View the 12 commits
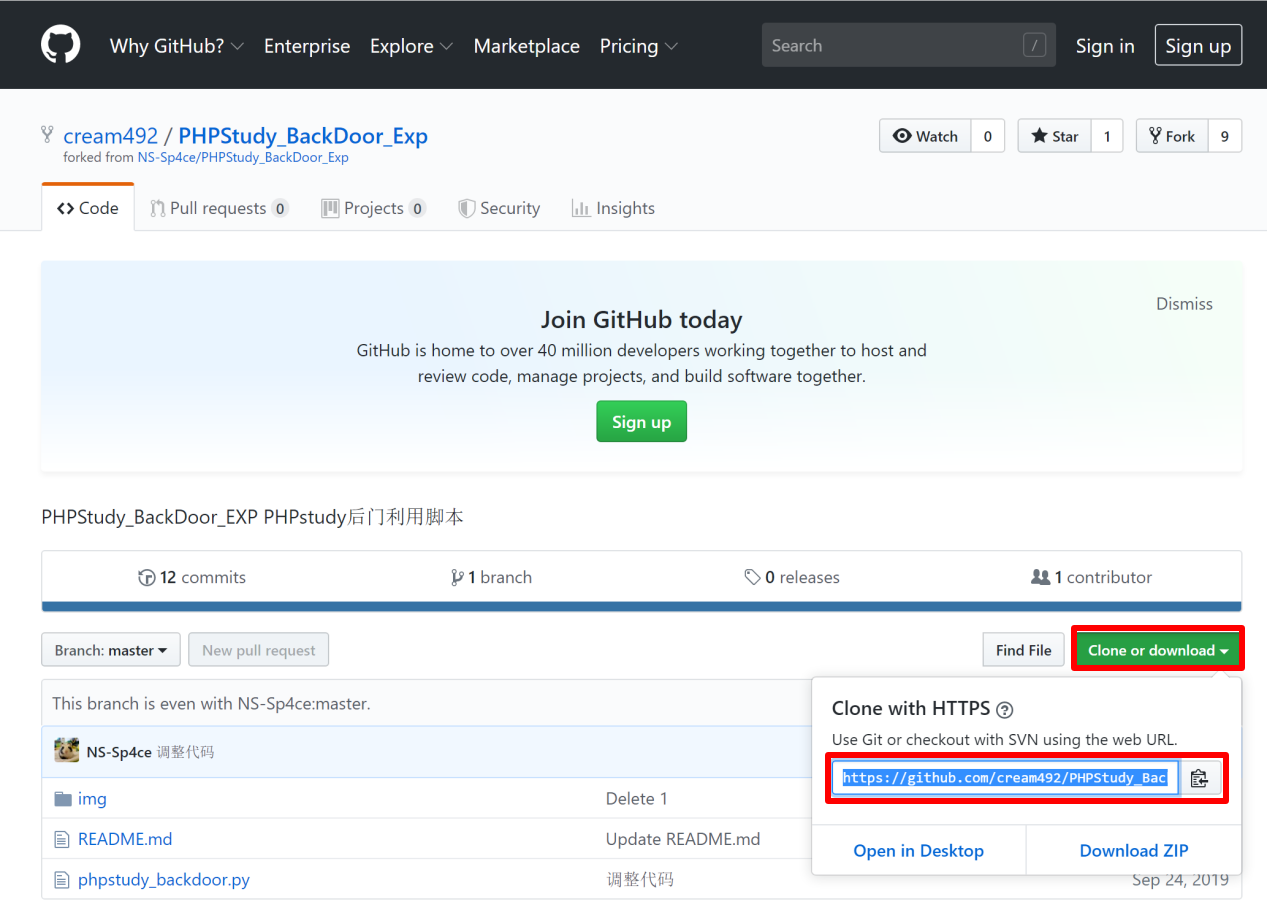1267x910 pixels. pyautogui.click(x=192, y=577)
